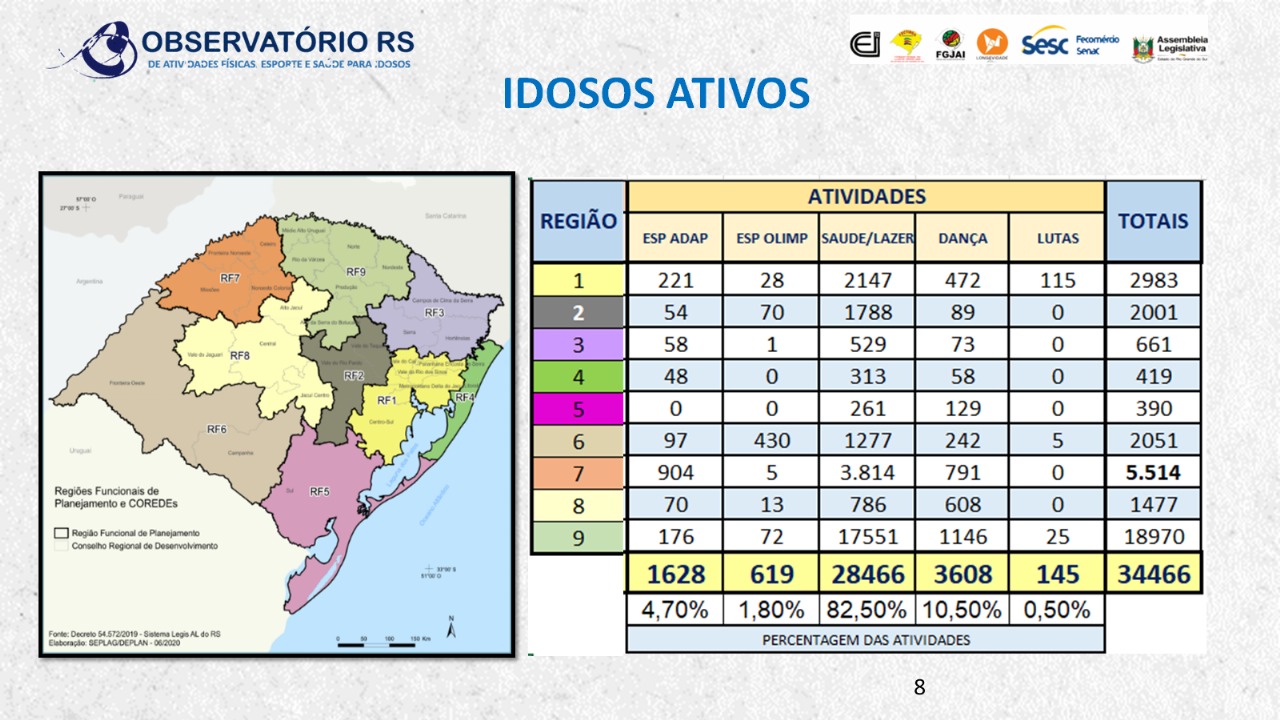Click the 1628 ESP ADAP column total
The image size is (1280, 720).
pyautogui.click(x=675, y=574)
